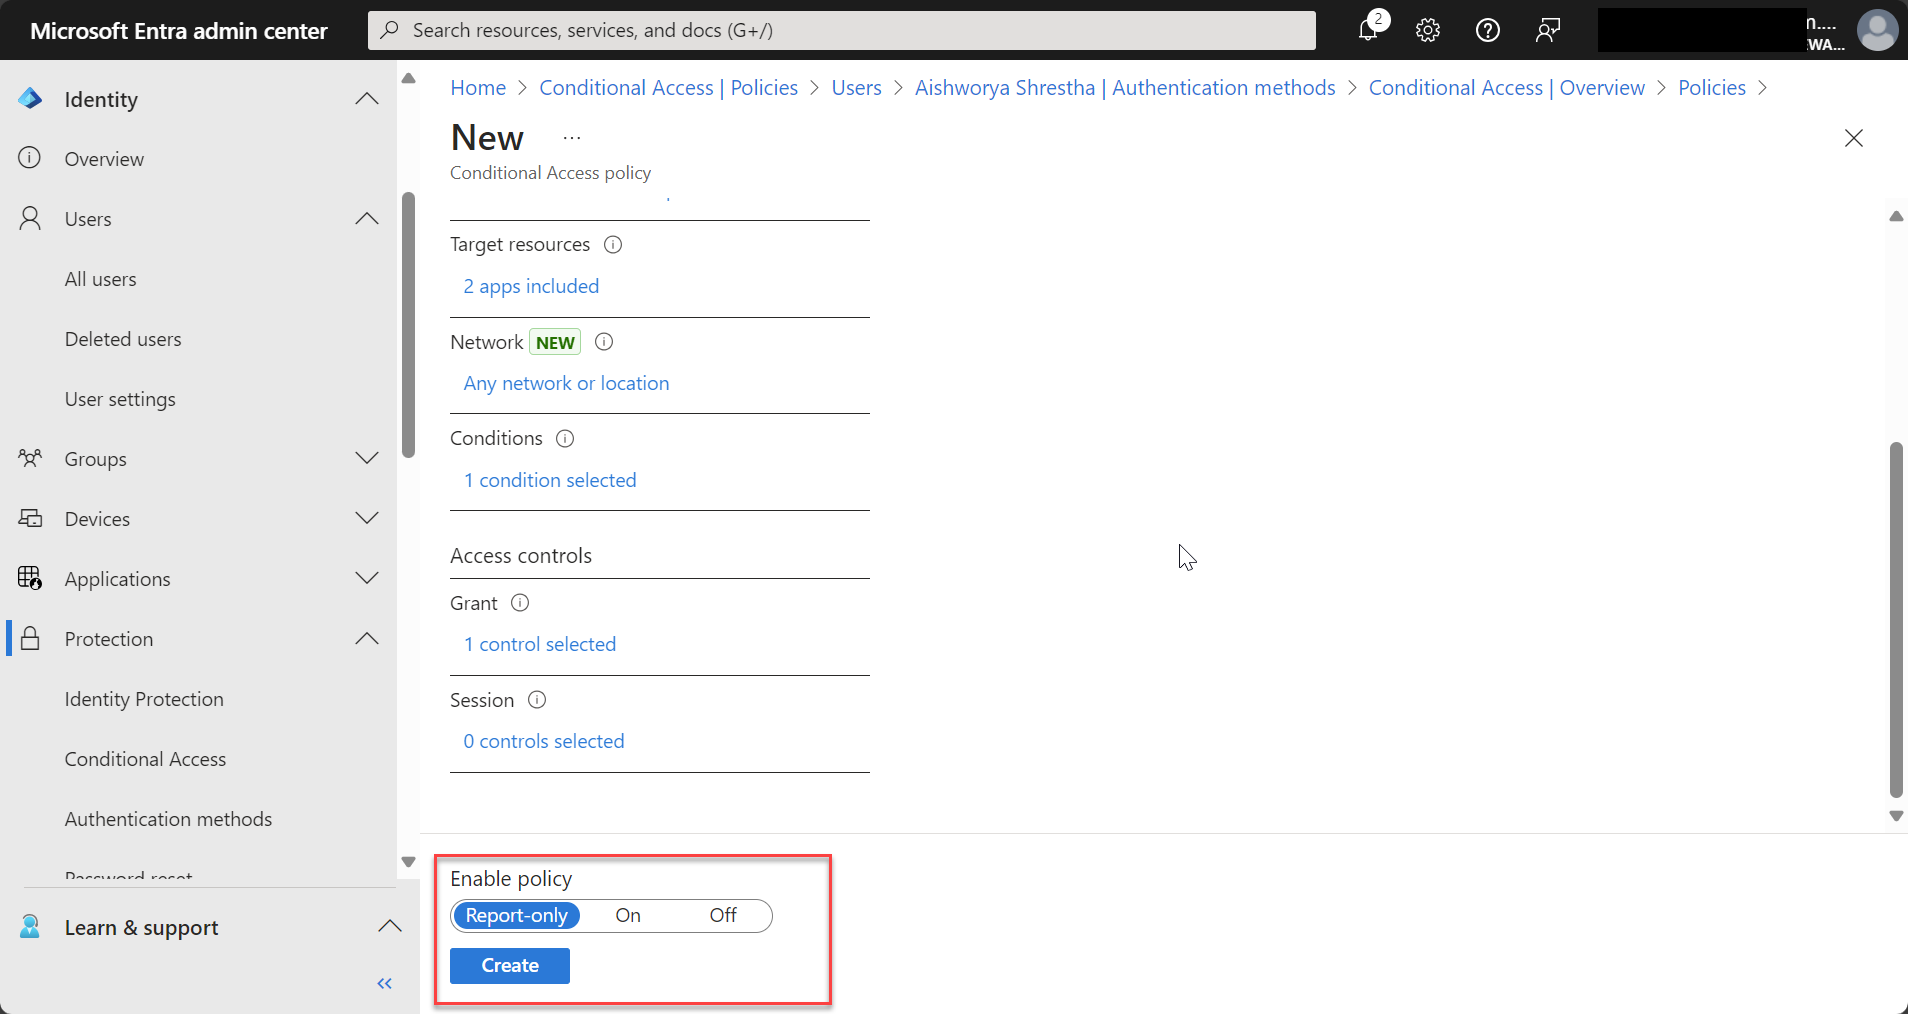Go to Conditional Access | Policies breadcrumb
The image size is (1908, 1014).
click(668, 88)
